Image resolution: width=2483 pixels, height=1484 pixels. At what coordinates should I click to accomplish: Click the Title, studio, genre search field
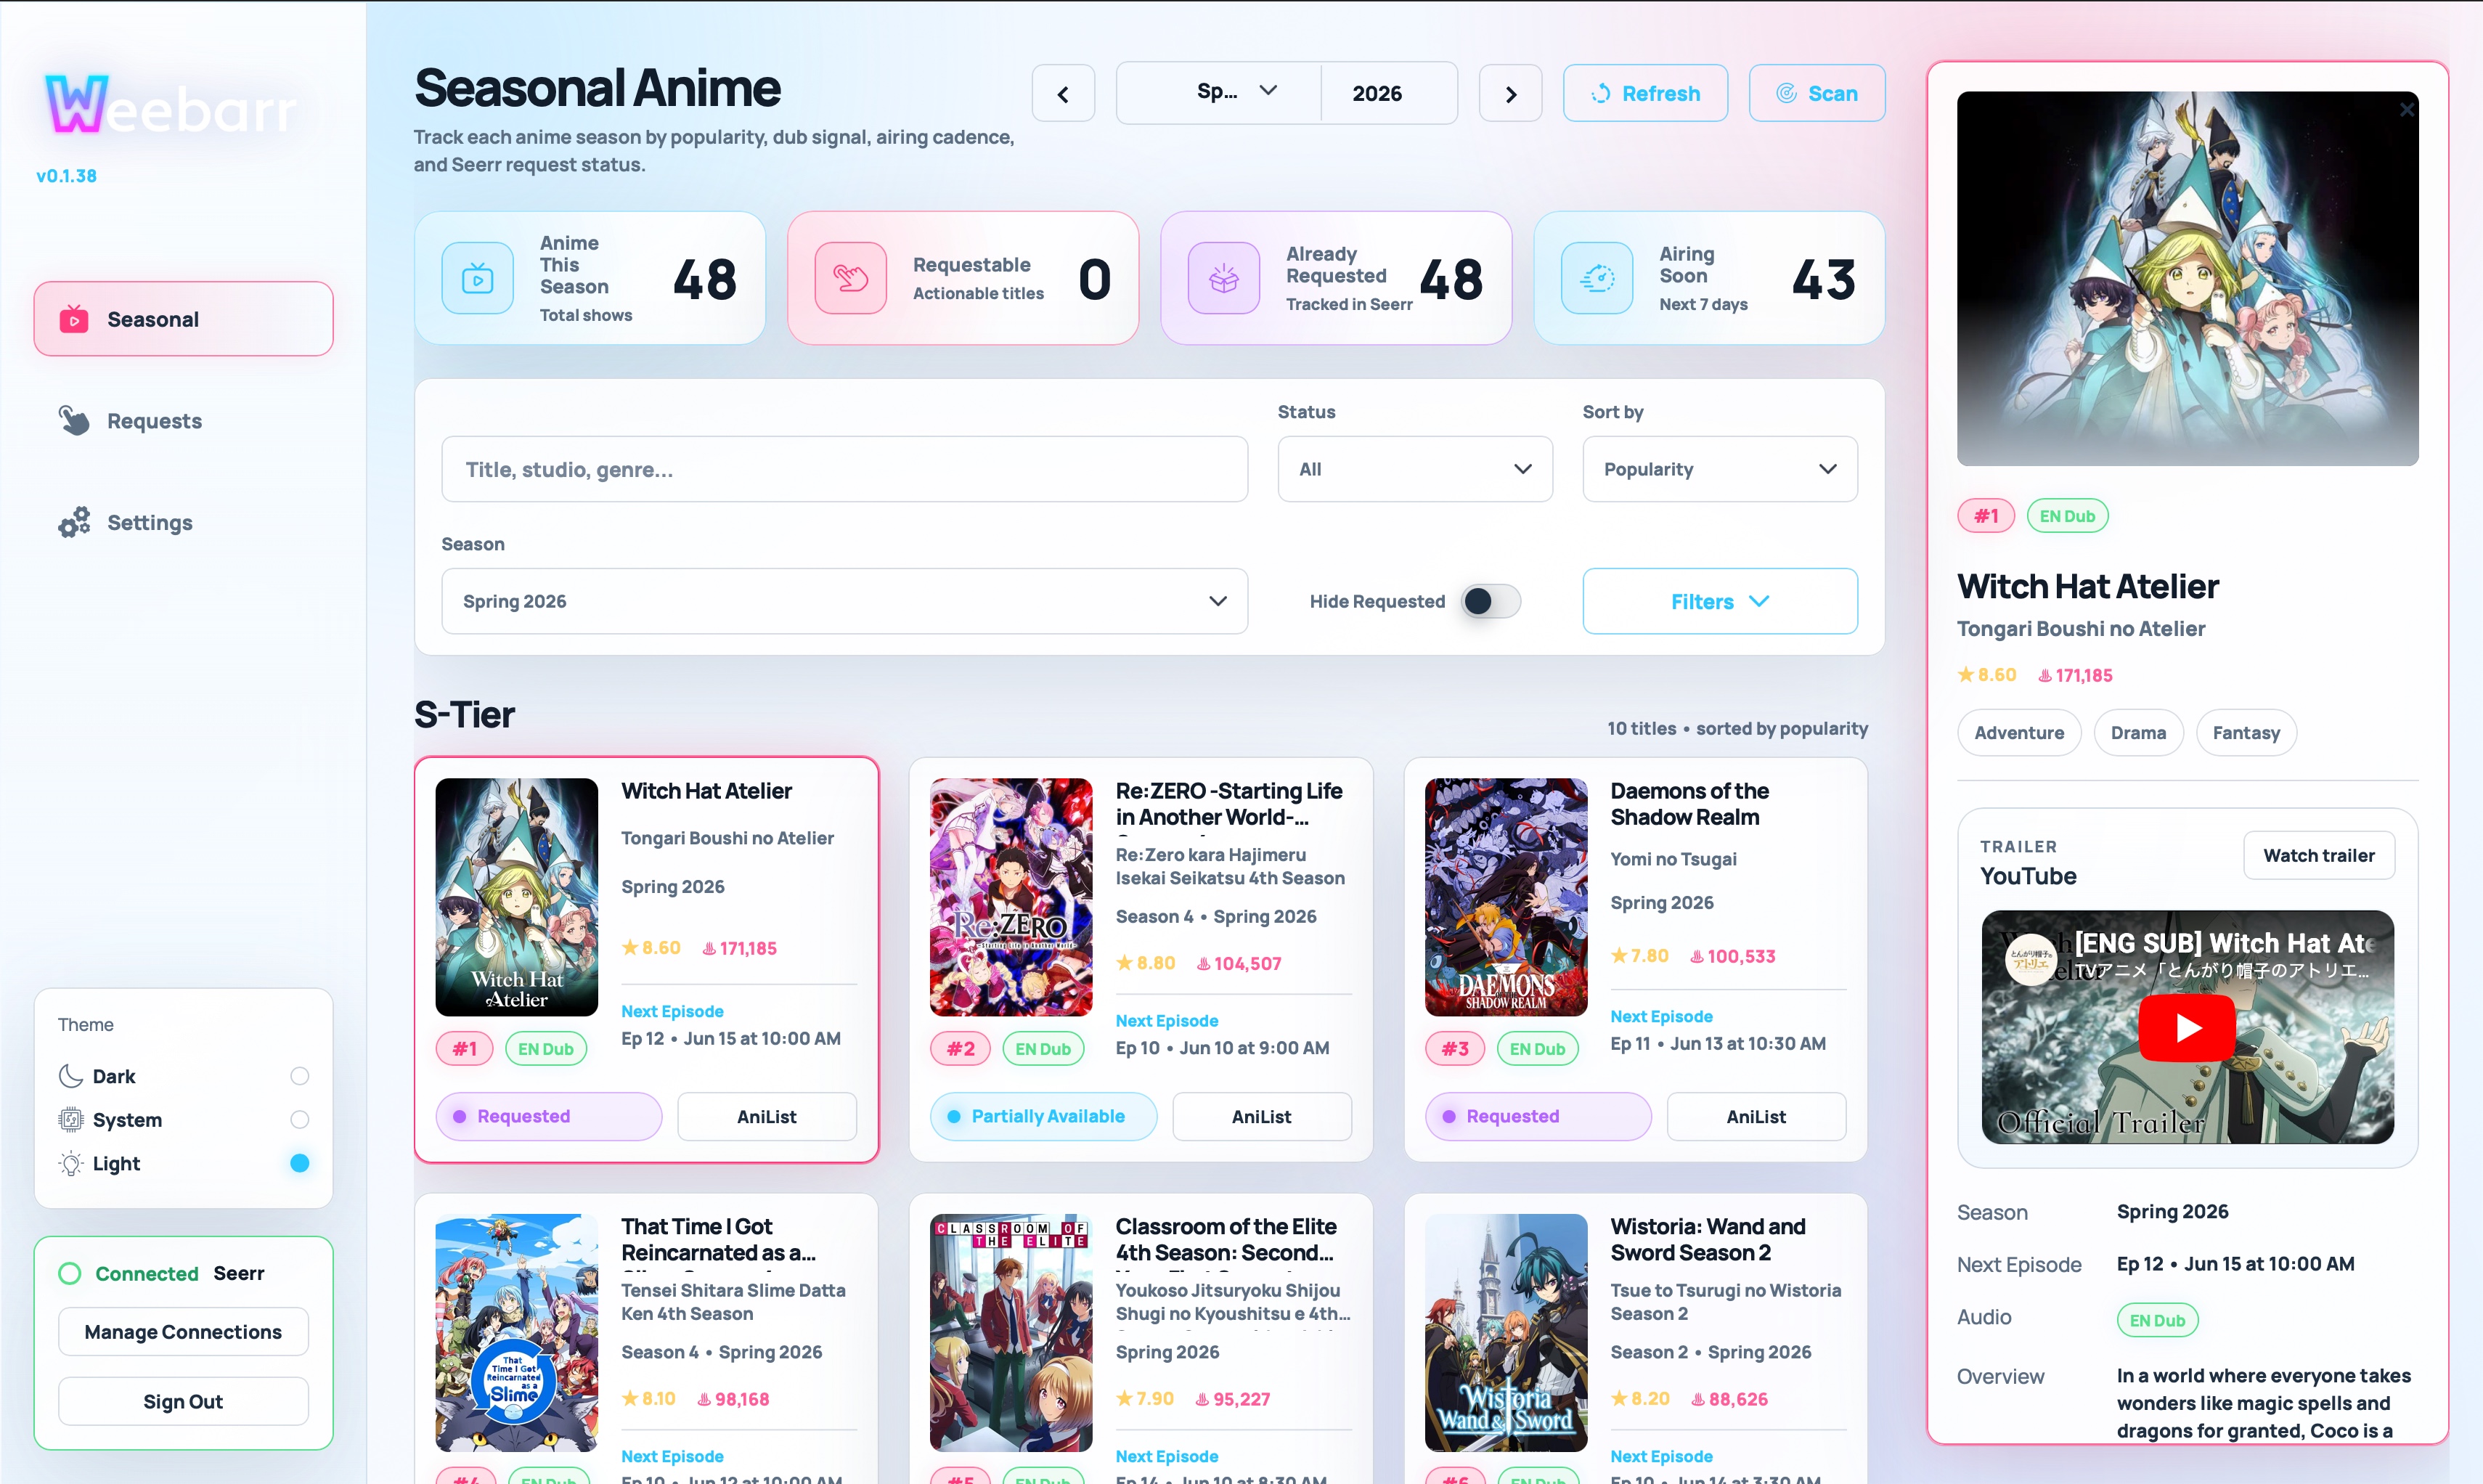coord(844,469)
